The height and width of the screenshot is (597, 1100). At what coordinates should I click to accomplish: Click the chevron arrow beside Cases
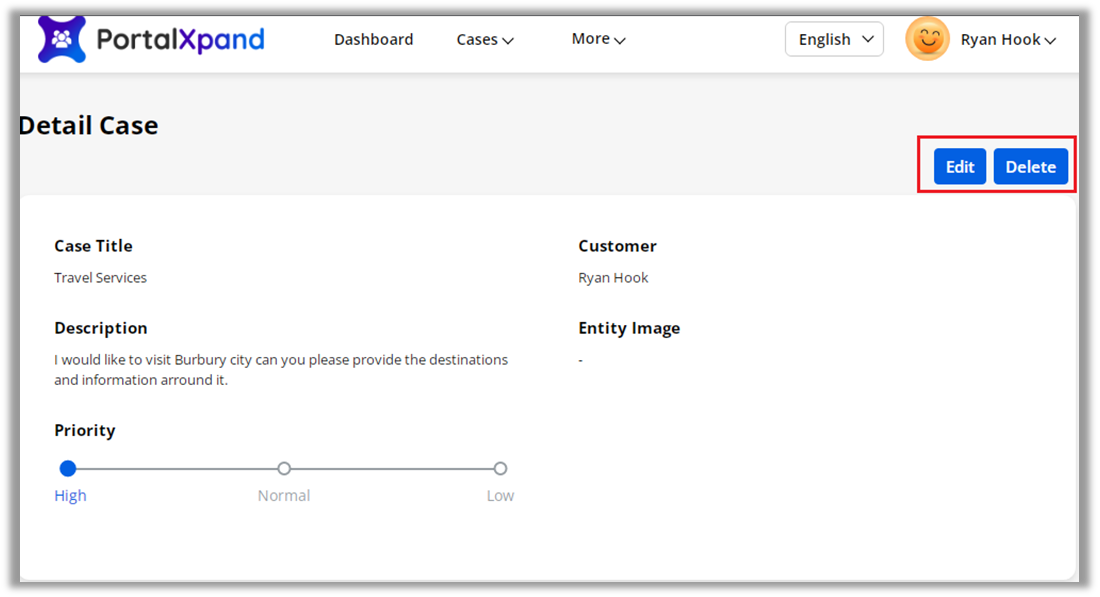pos(508,41)
